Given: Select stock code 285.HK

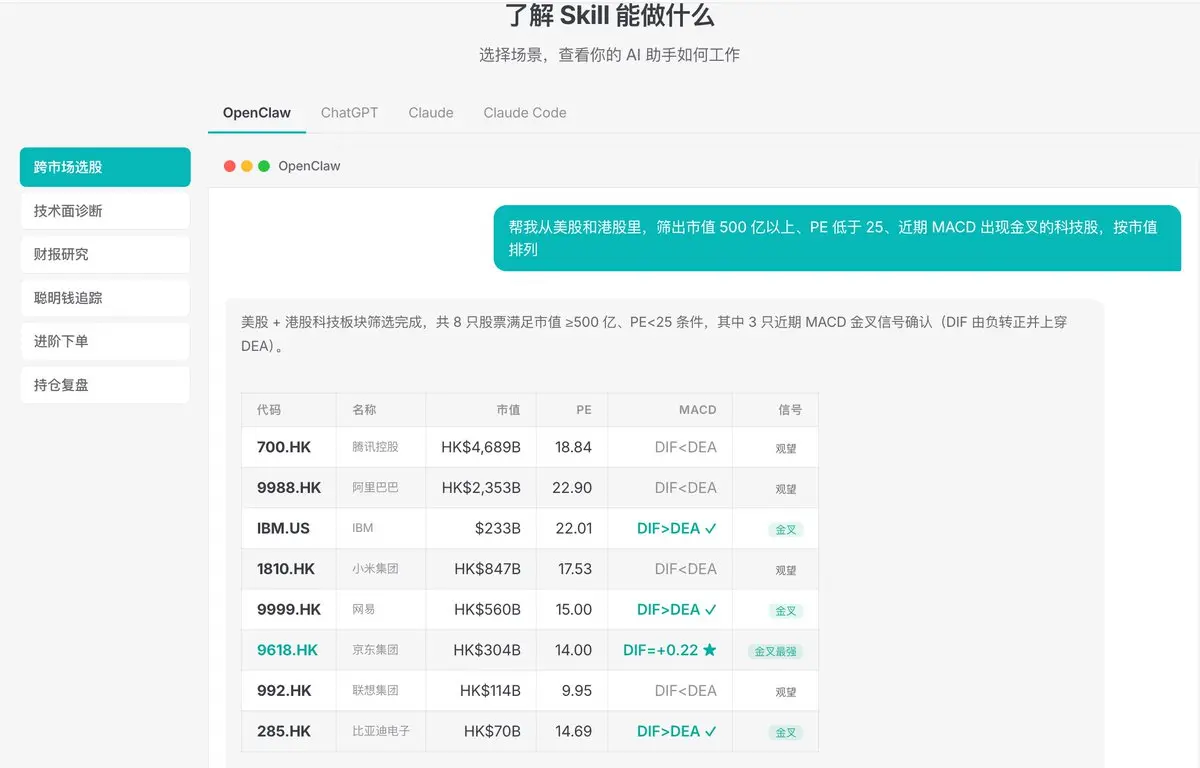Looking at the screenshot, I should (x=284, y=731).
